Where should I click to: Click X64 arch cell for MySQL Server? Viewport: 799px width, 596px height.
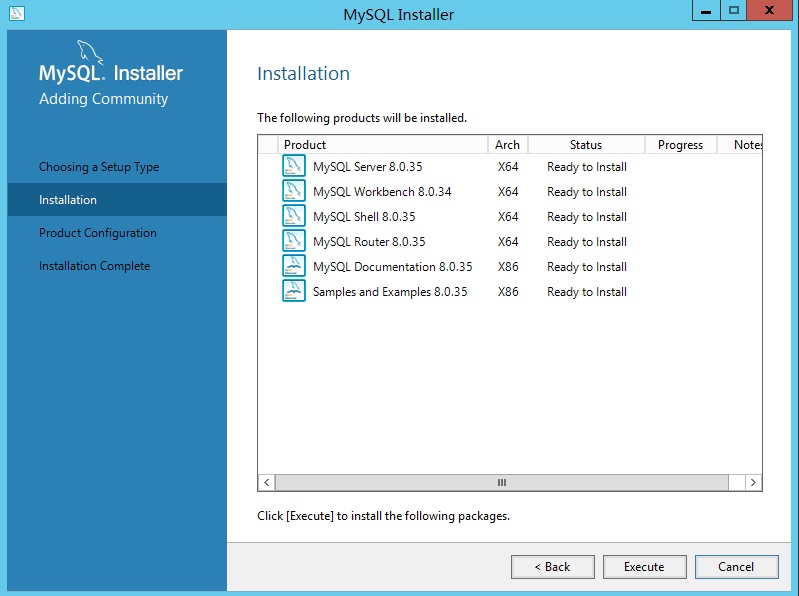pyautogui.click(x=508, y=167)
